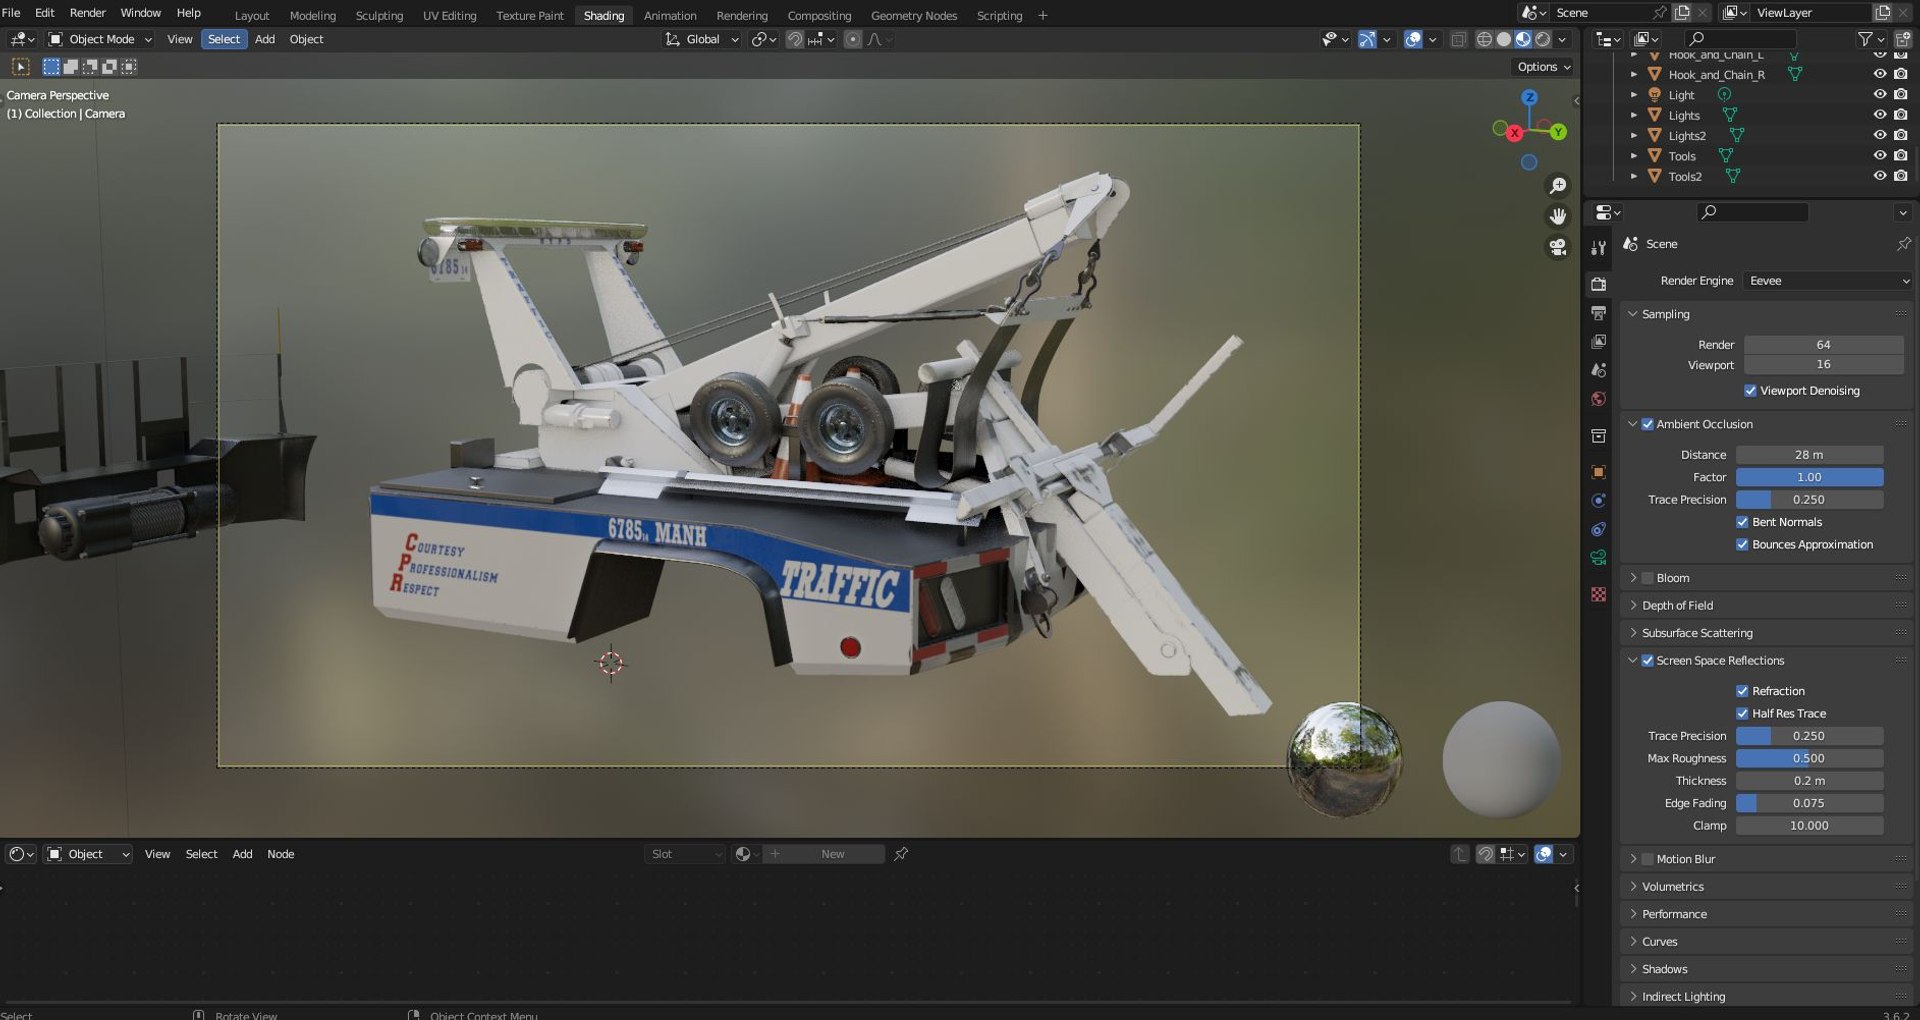Click the pin icon in node editor header
This screenshot has height=1020, width=1920.
(x=901, y=854)
